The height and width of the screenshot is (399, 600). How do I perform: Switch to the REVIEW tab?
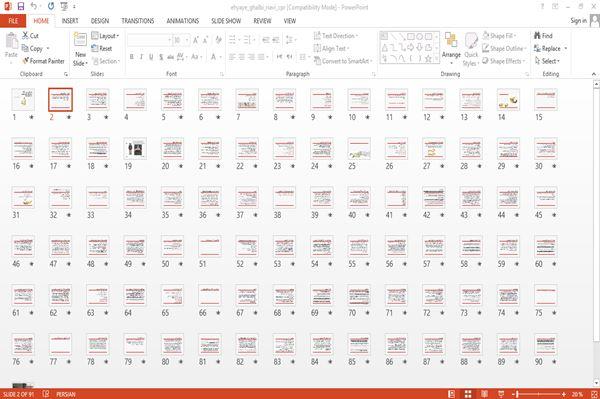[x=262, y=21]
